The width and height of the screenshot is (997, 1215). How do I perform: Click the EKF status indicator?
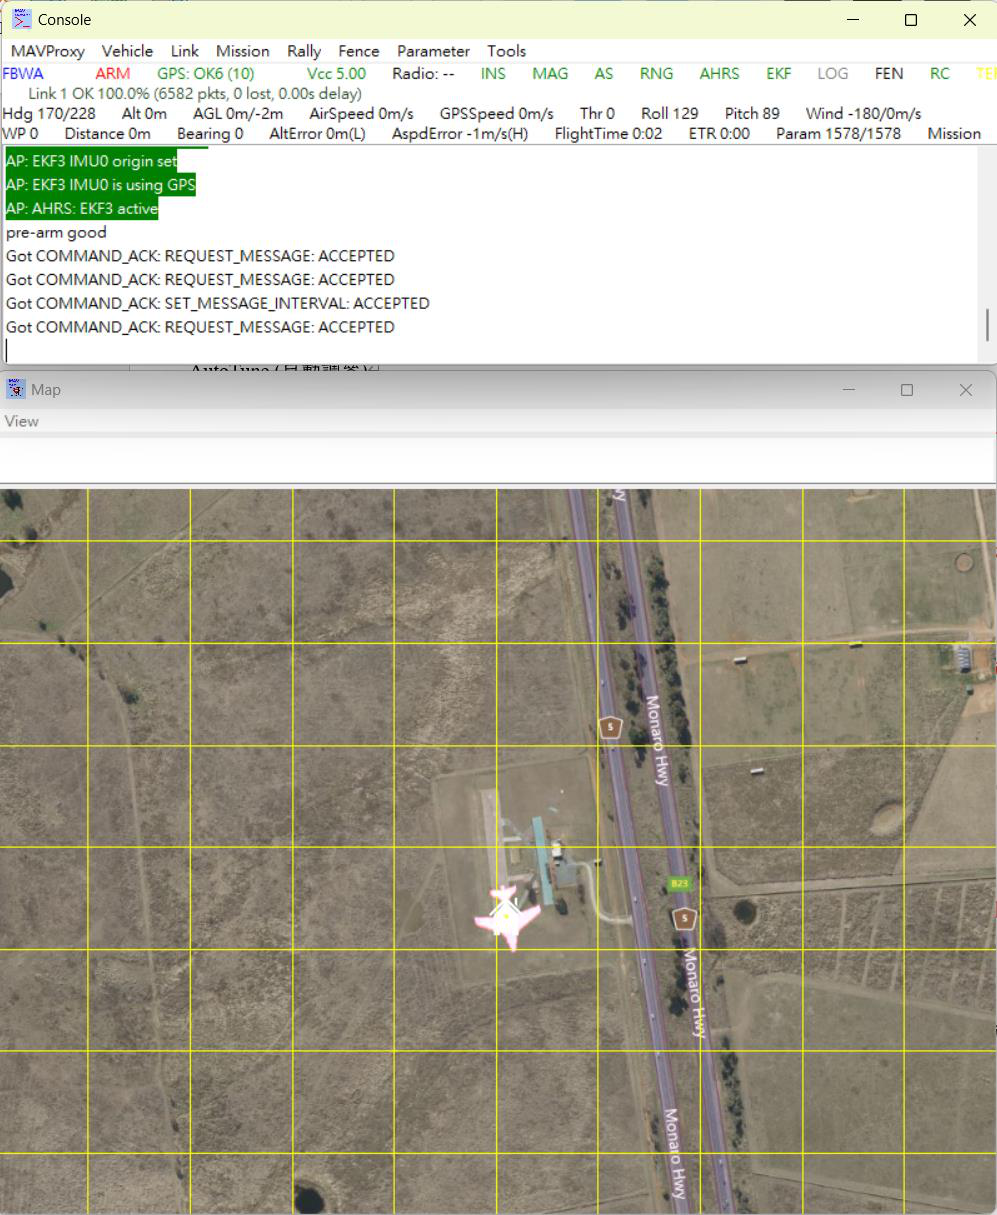(x=779, y=73)
